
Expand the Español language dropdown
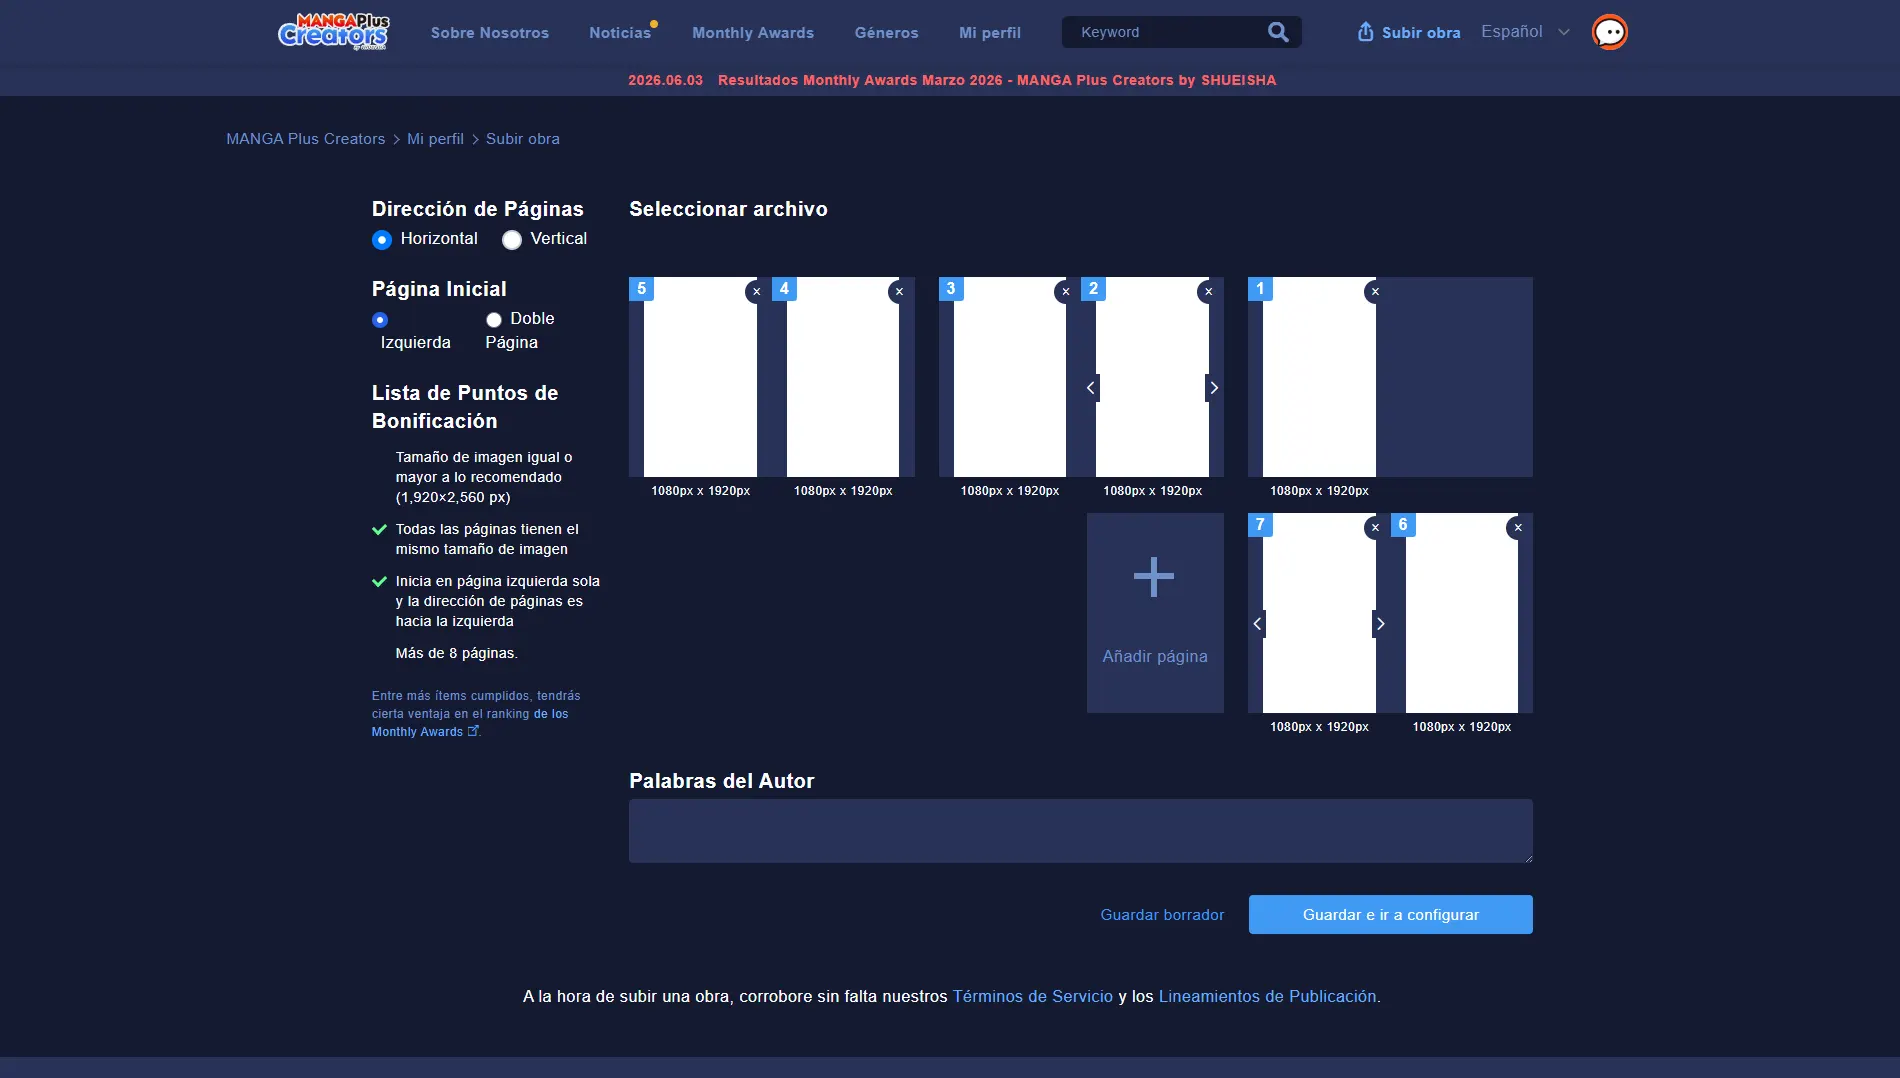coord(1525,32)
